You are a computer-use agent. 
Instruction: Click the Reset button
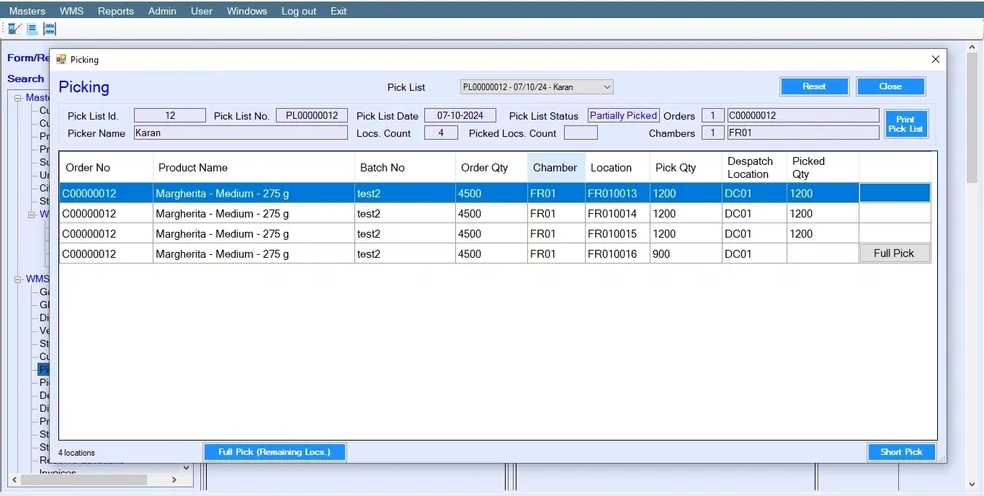(x=814, y=87)
